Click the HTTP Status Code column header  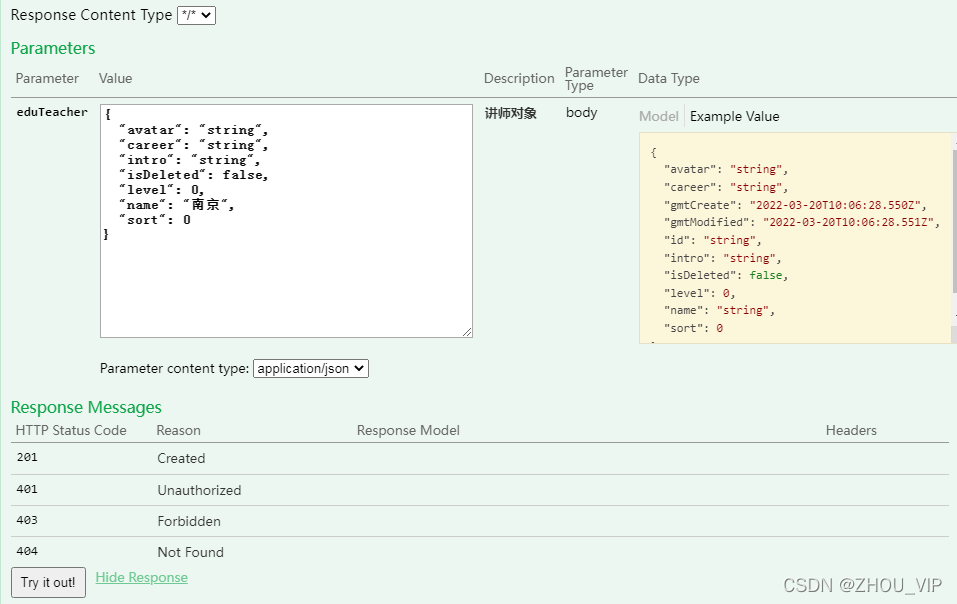coord(71,430)
